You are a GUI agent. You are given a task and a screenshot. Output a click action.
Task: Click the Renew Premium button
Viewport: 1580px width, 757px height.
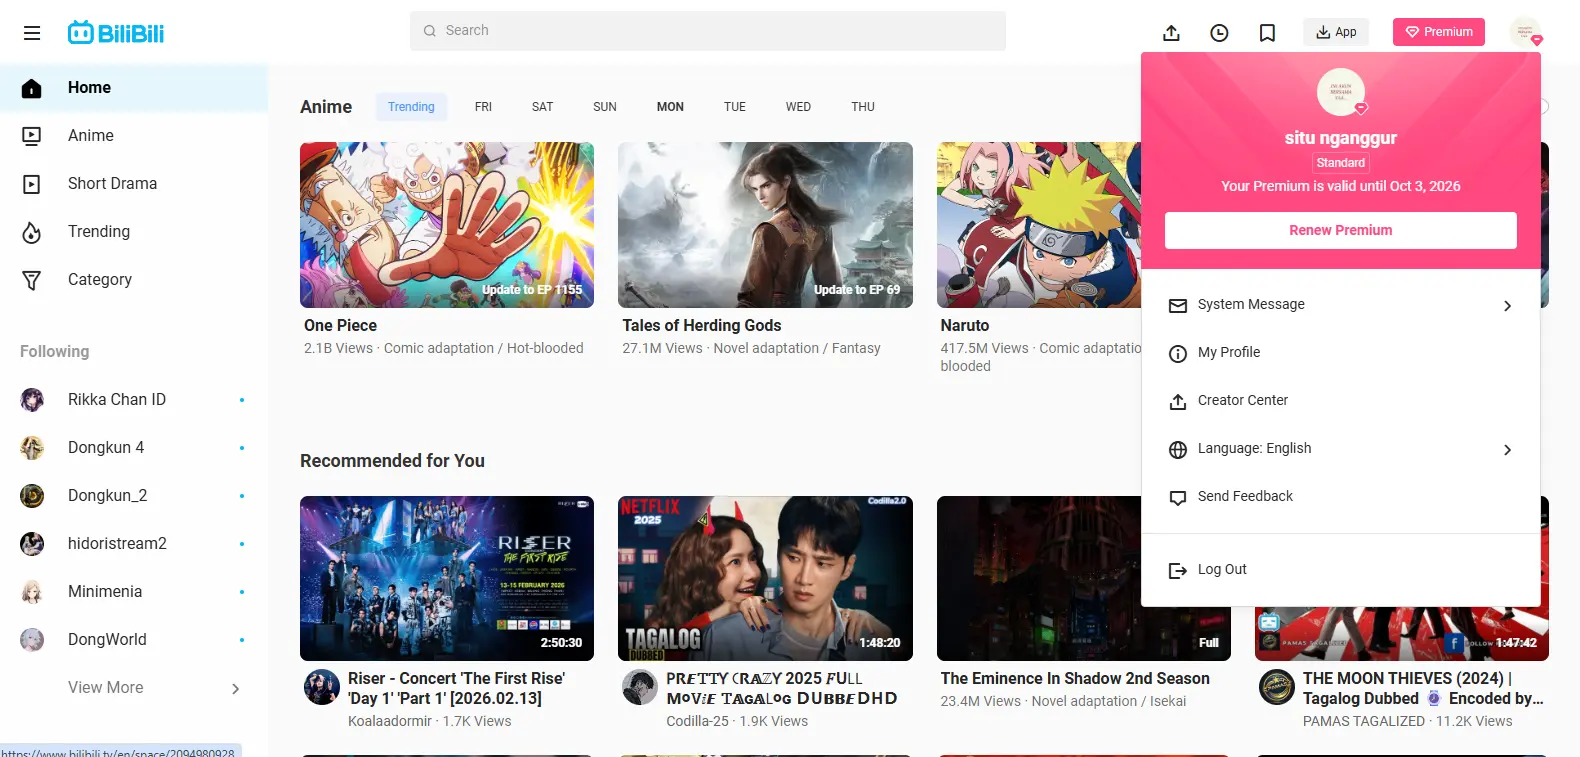[x=1341, y=230]
